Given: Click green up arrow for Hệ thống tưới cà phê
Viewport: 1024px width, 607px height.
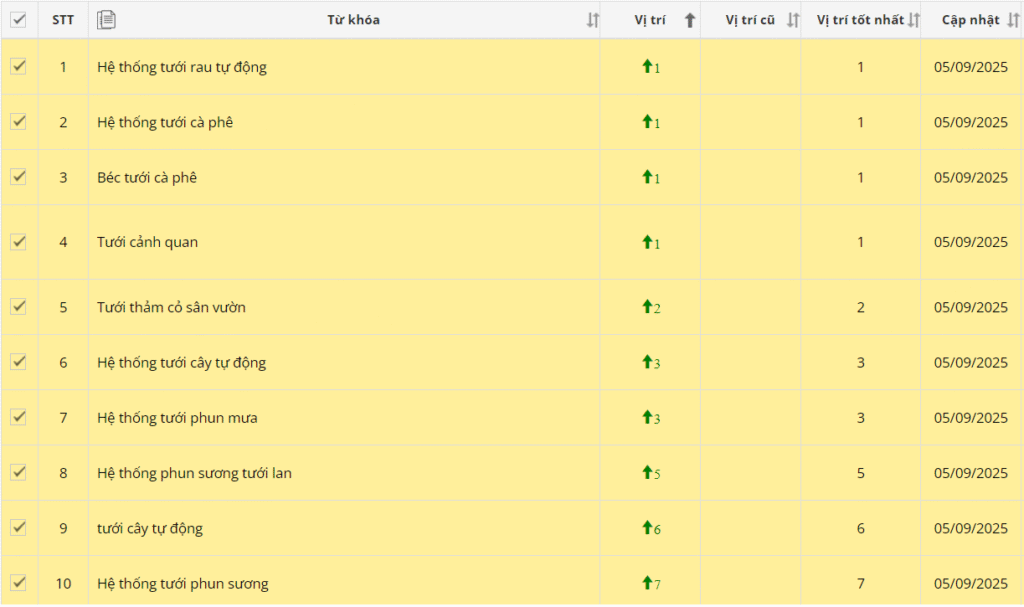Looking at the screenshot, I should click(x=646, y=122).
